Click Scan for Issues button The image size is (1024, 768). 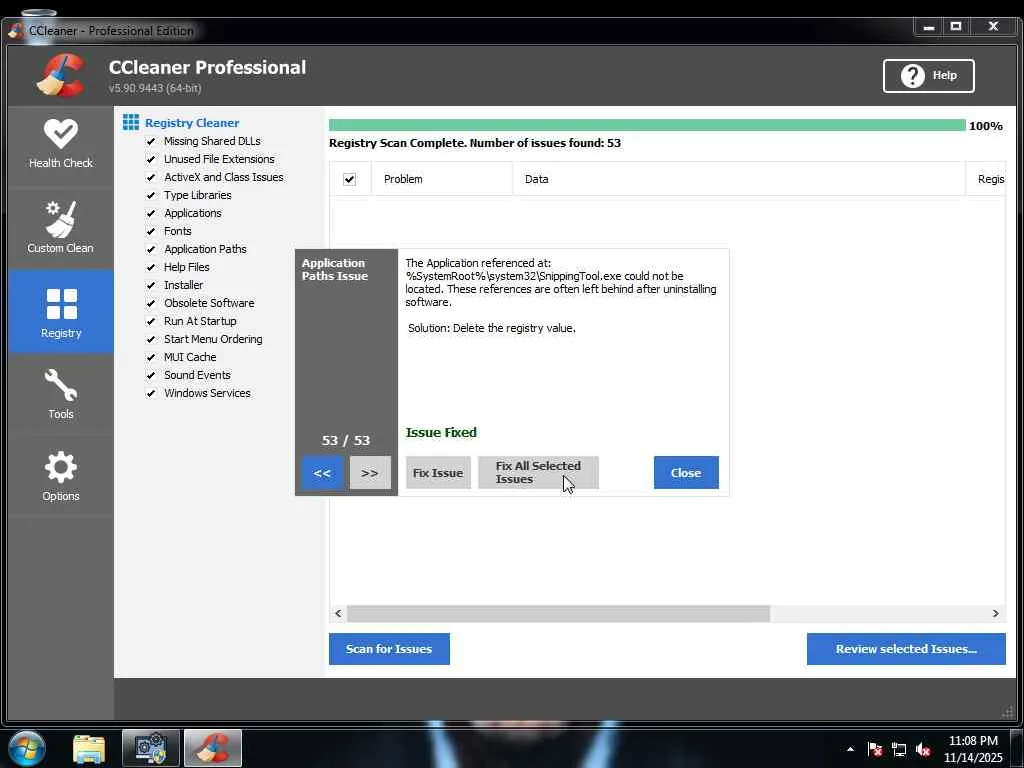[389, 649]
